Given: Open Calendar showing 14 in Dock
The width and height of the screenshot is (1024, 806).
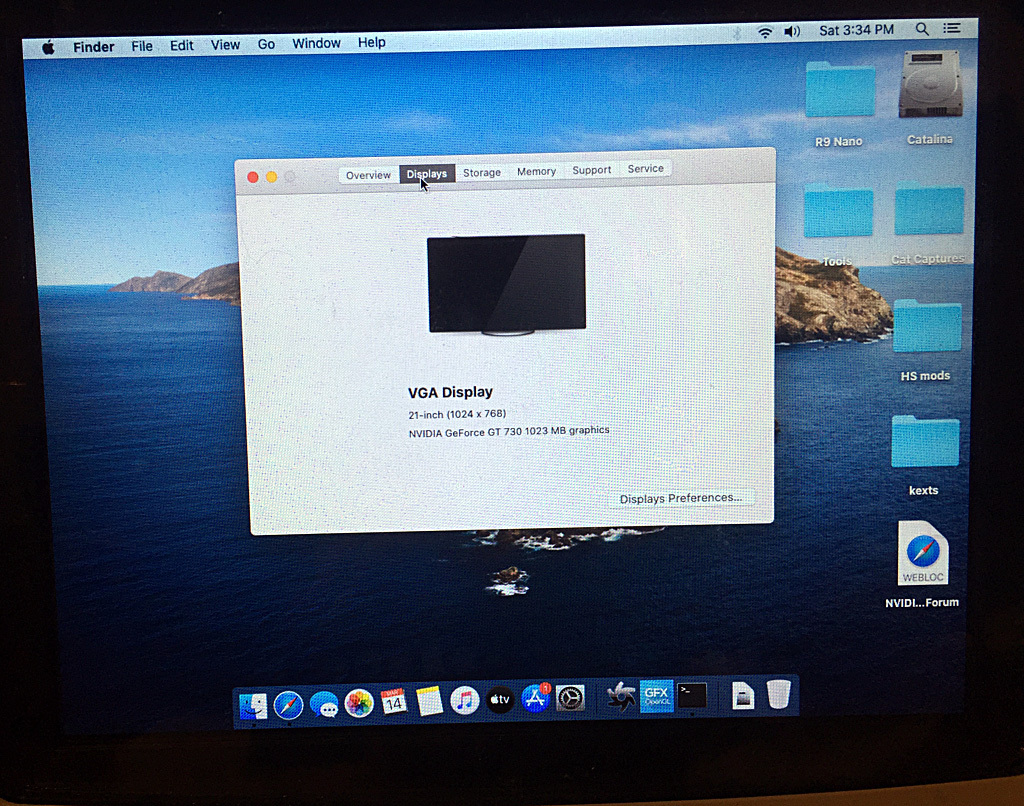Looking at the screenshot, I should coord(394,702).
